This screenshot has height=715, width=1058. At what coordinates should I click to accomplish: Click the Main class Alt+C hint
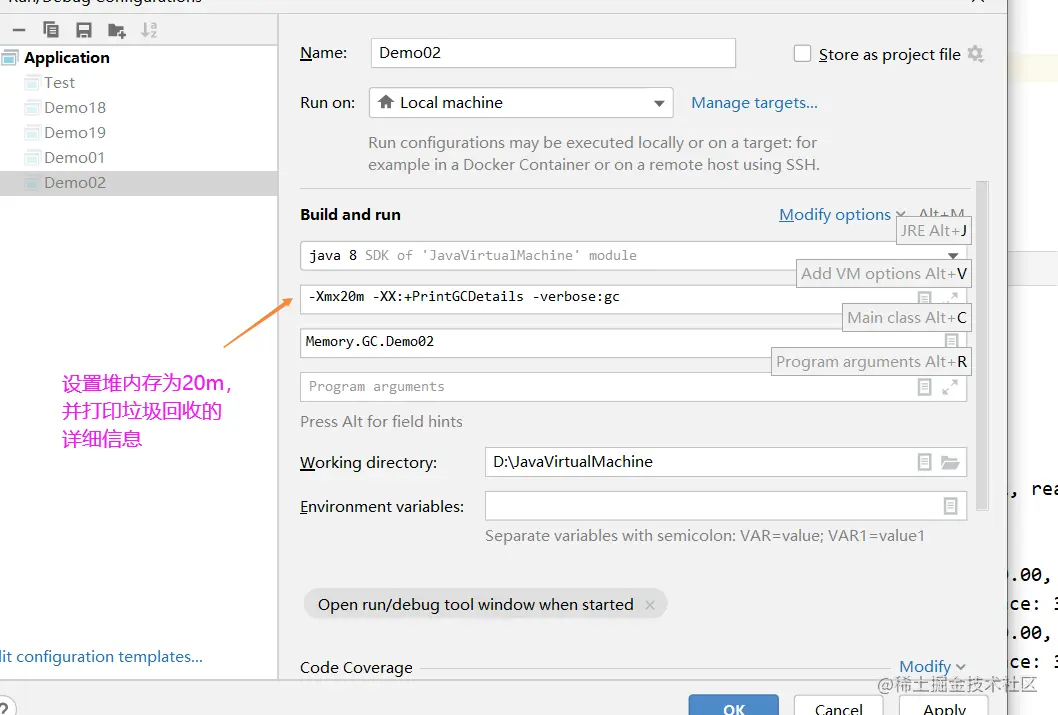coord(907,318)
